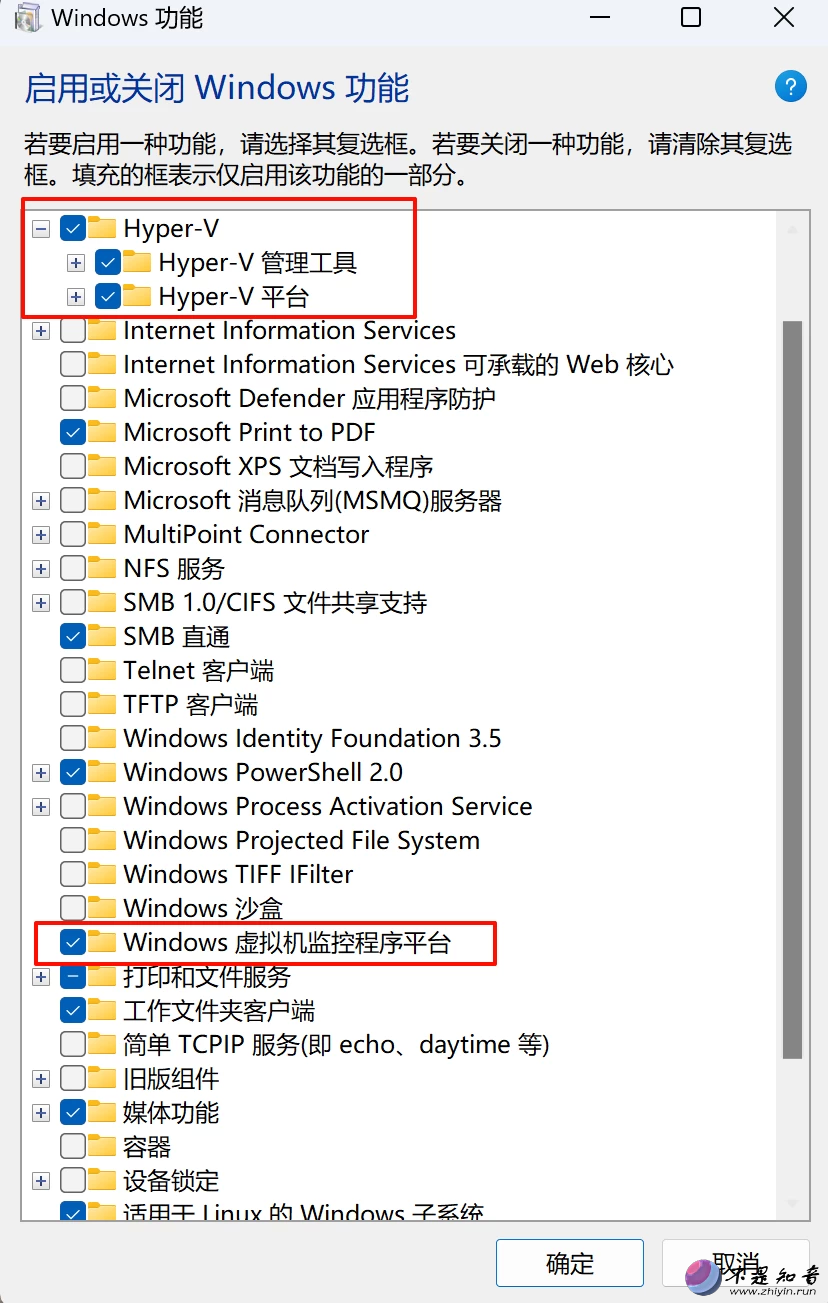Expand Windows Process Activation Service node
The image size is (828, 1303).
[x=41, y=807]
